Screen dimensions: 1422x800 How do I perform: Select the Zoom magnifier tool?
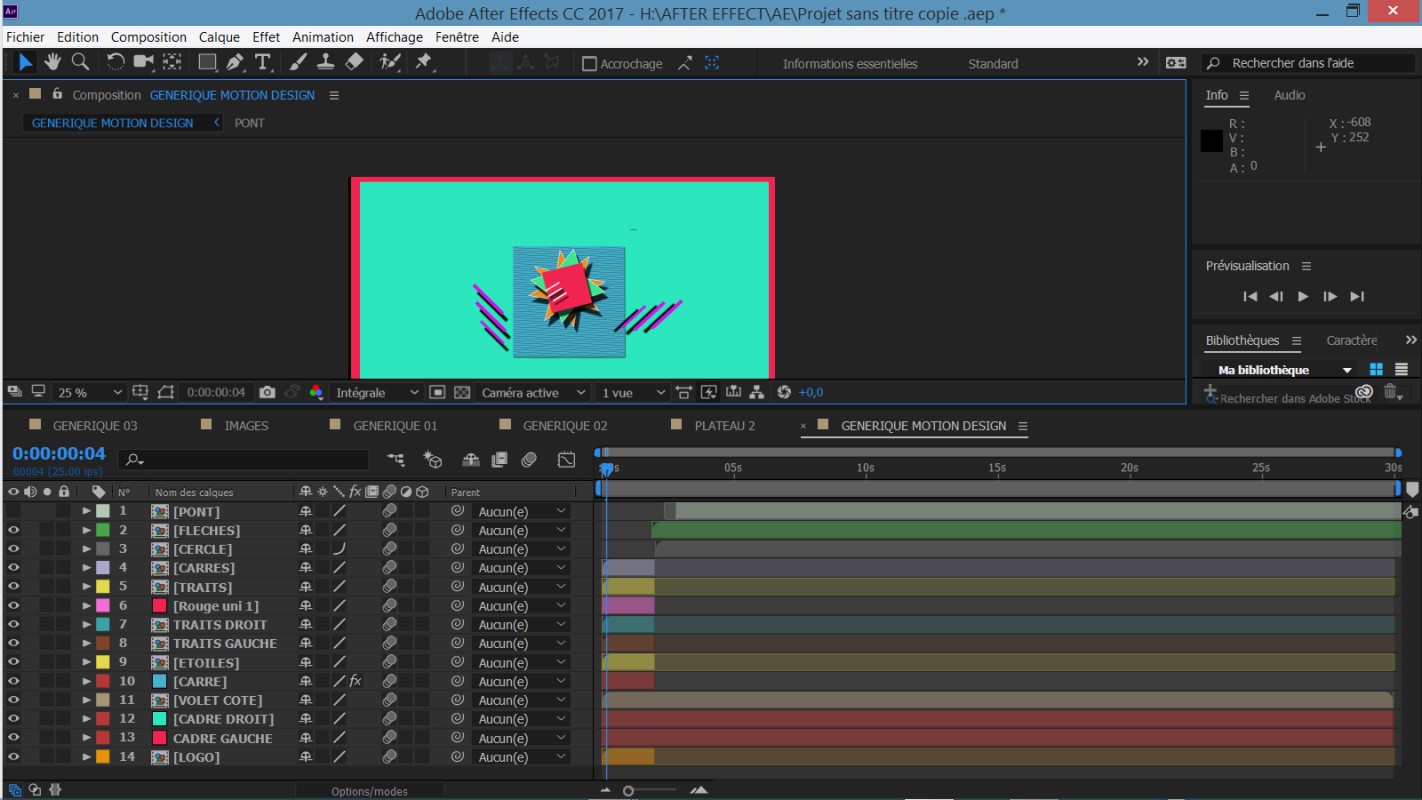(x=80, y=62)
